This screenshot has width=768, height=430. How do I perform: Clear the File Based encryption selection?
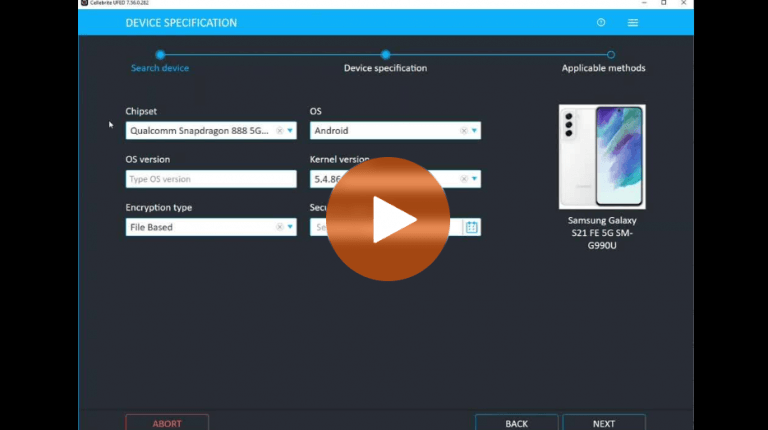click(x=280, y=227)
